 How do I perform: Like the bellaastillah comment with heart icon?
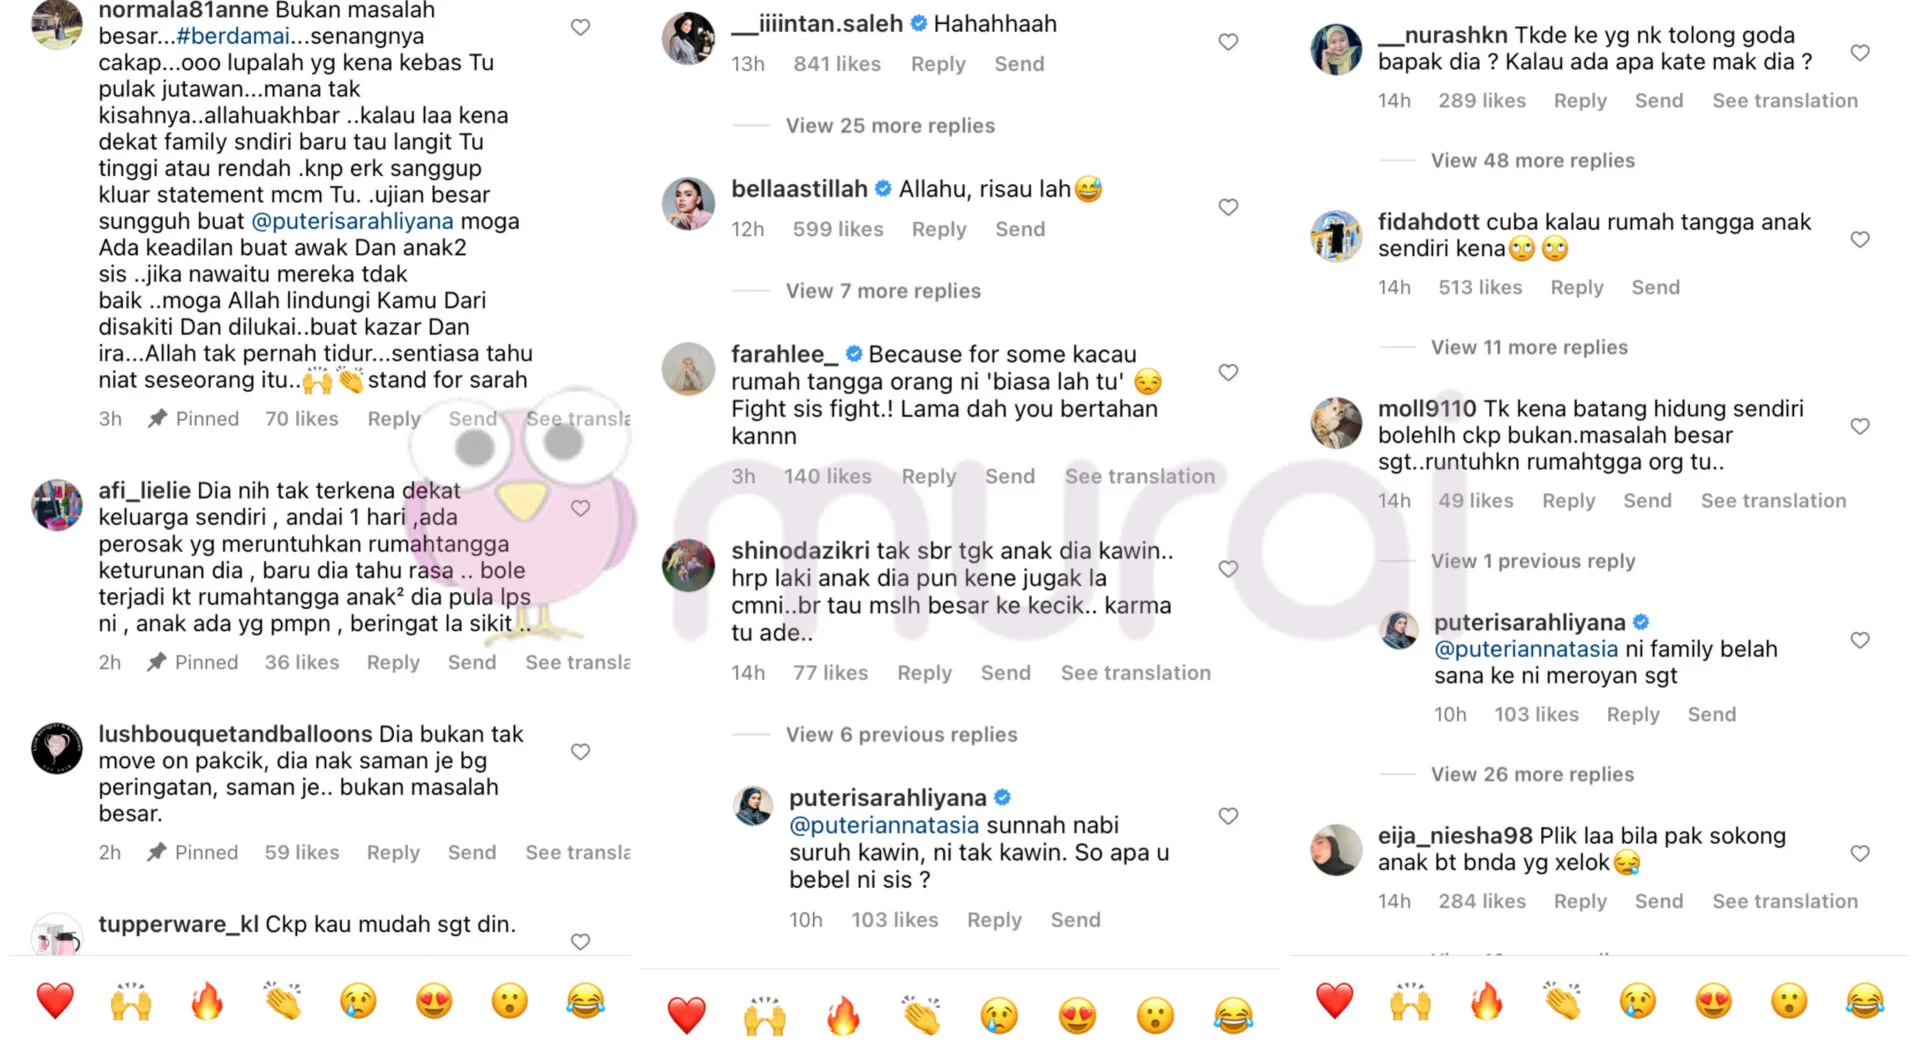coord(1228,207)
